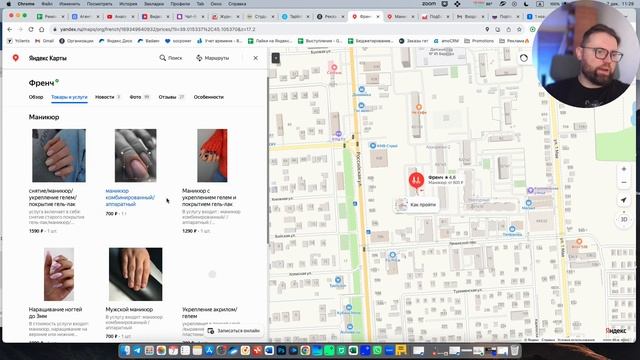This screenshot has height=360, width=640.
Task: Open Telegram from the Dock
Action: pos(137,351)
